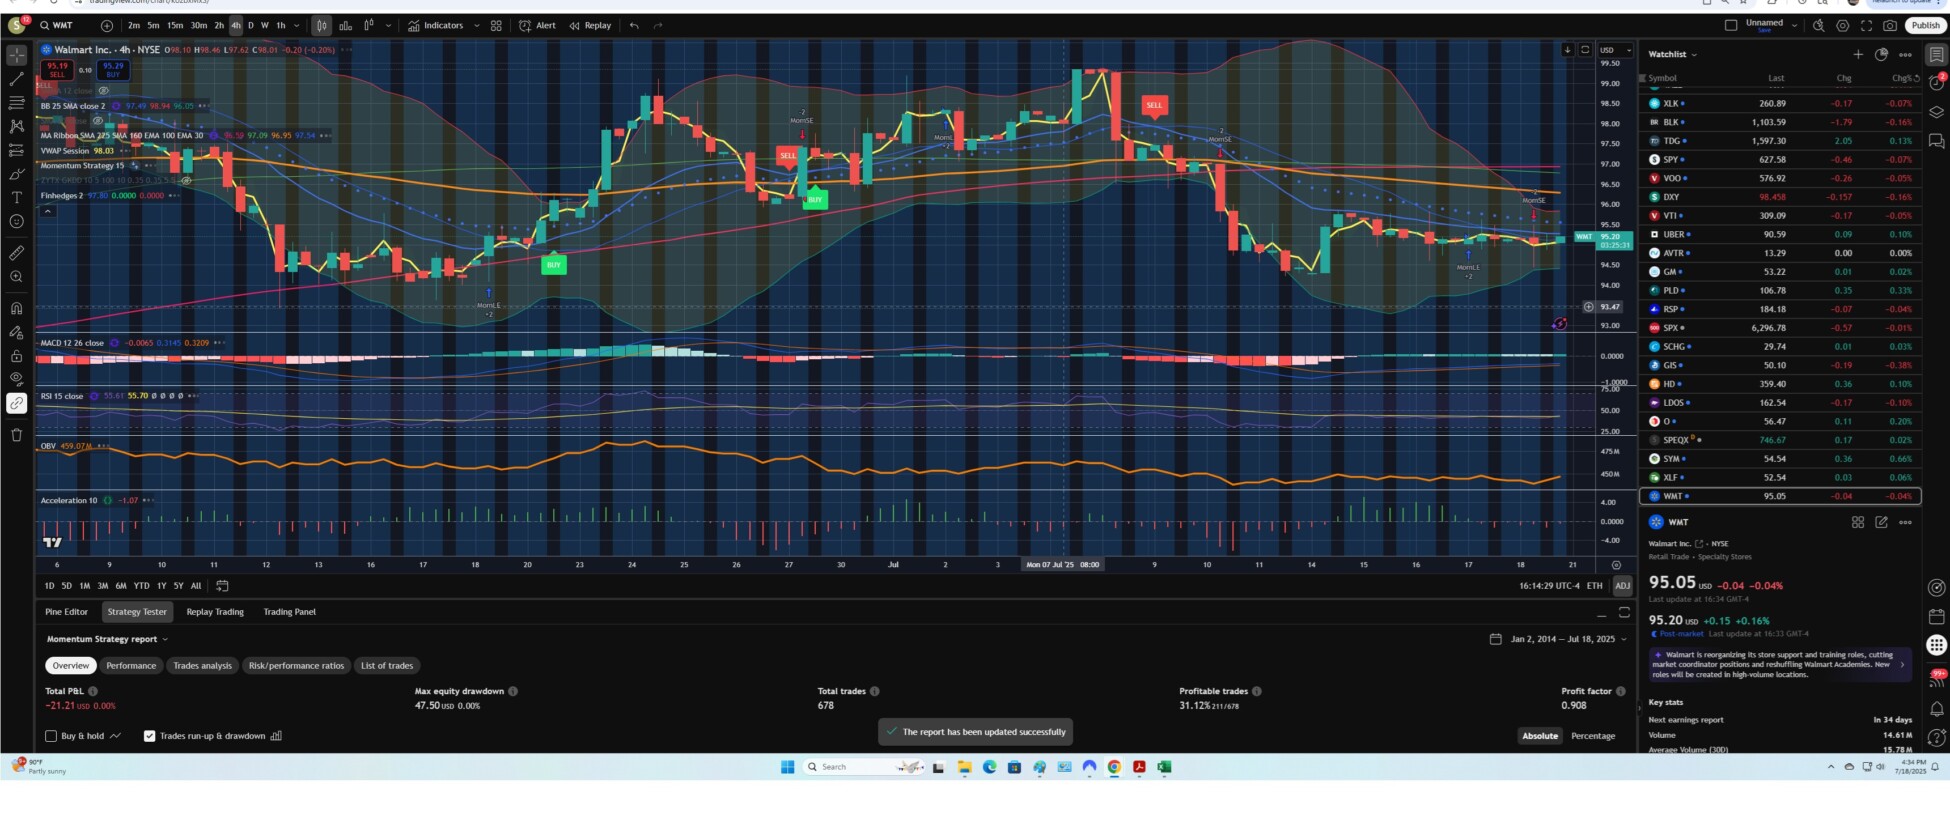Click the 93.47 price axis plus marker

[1588, 307]
